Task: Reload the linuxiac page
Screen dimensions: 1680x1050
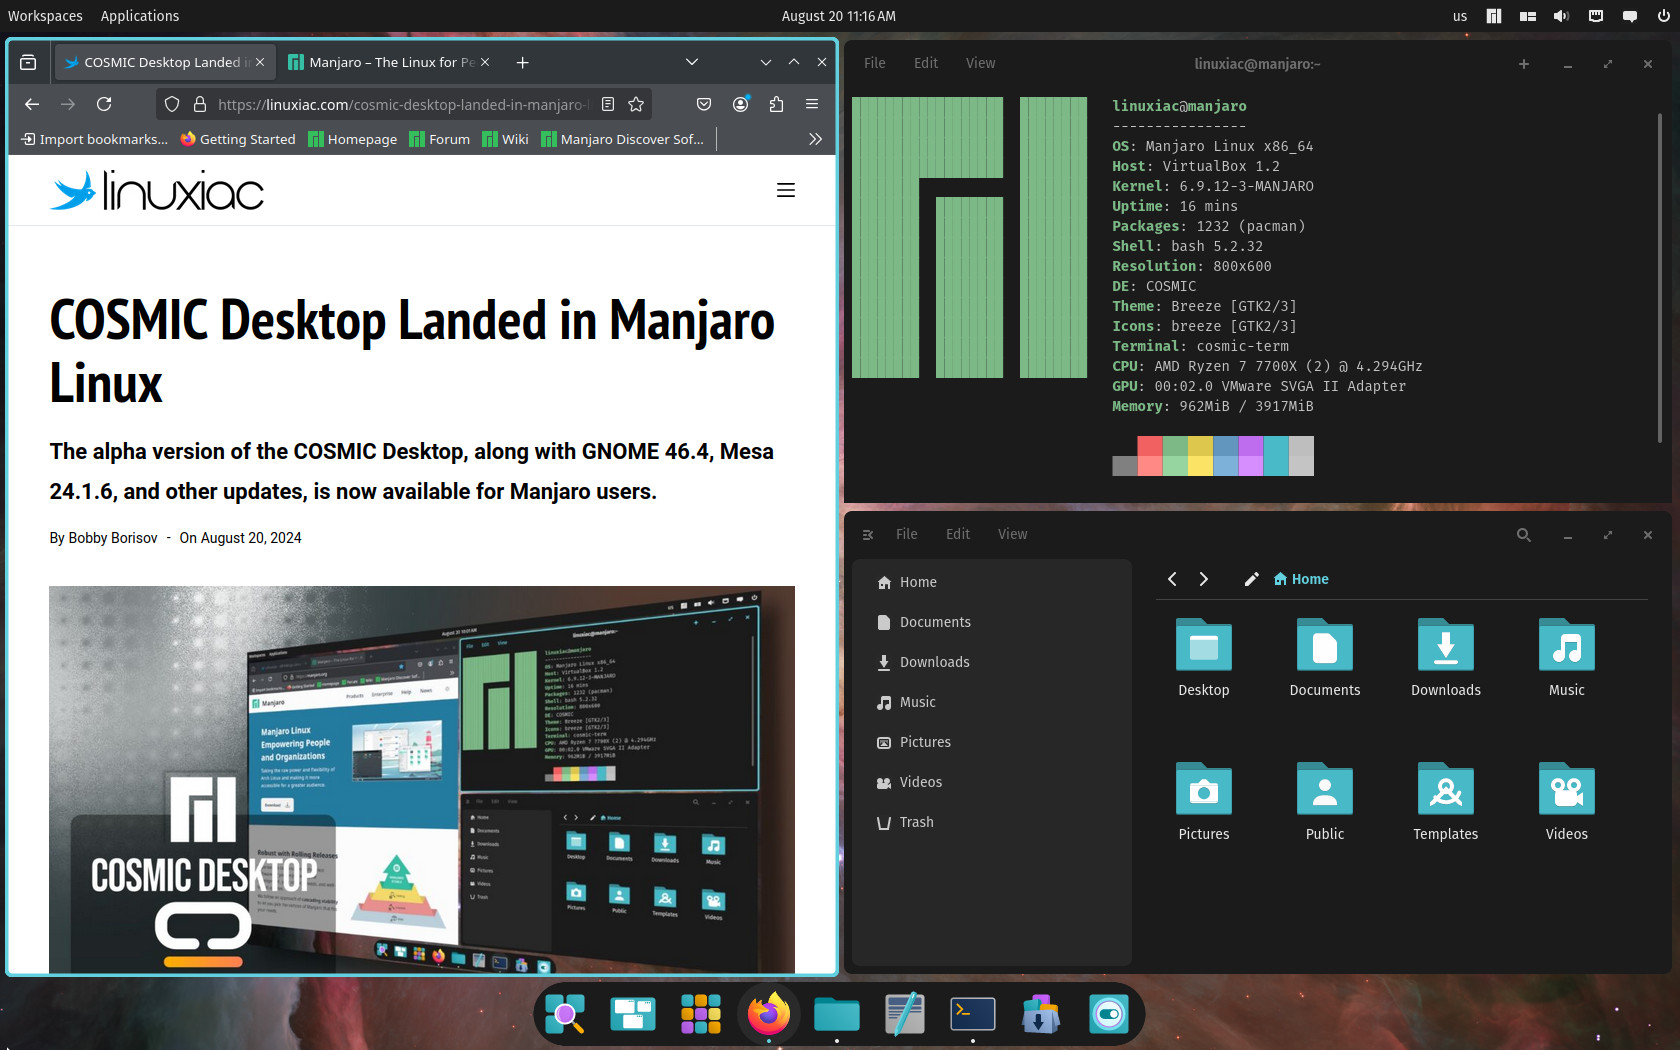Action: [104, 104]
